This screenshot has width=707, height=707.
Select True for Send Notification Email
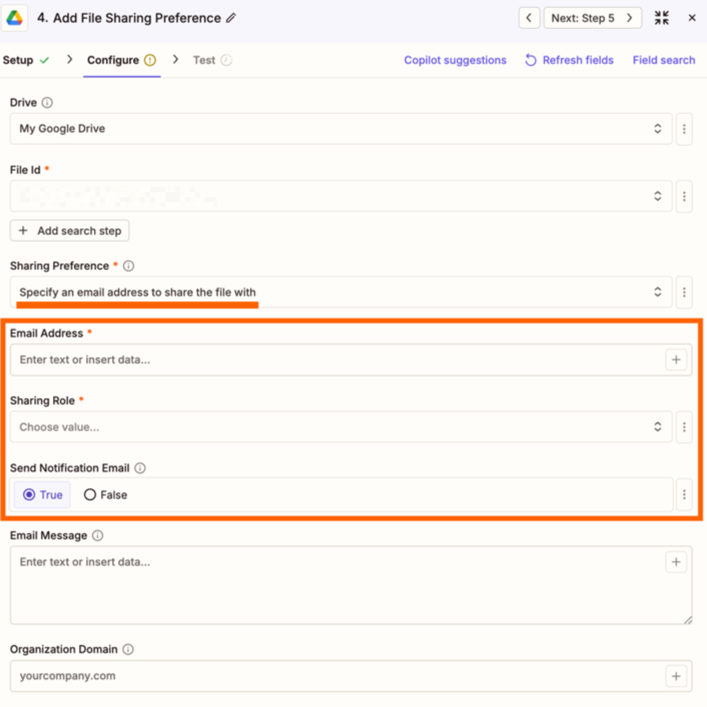(42, 495)
